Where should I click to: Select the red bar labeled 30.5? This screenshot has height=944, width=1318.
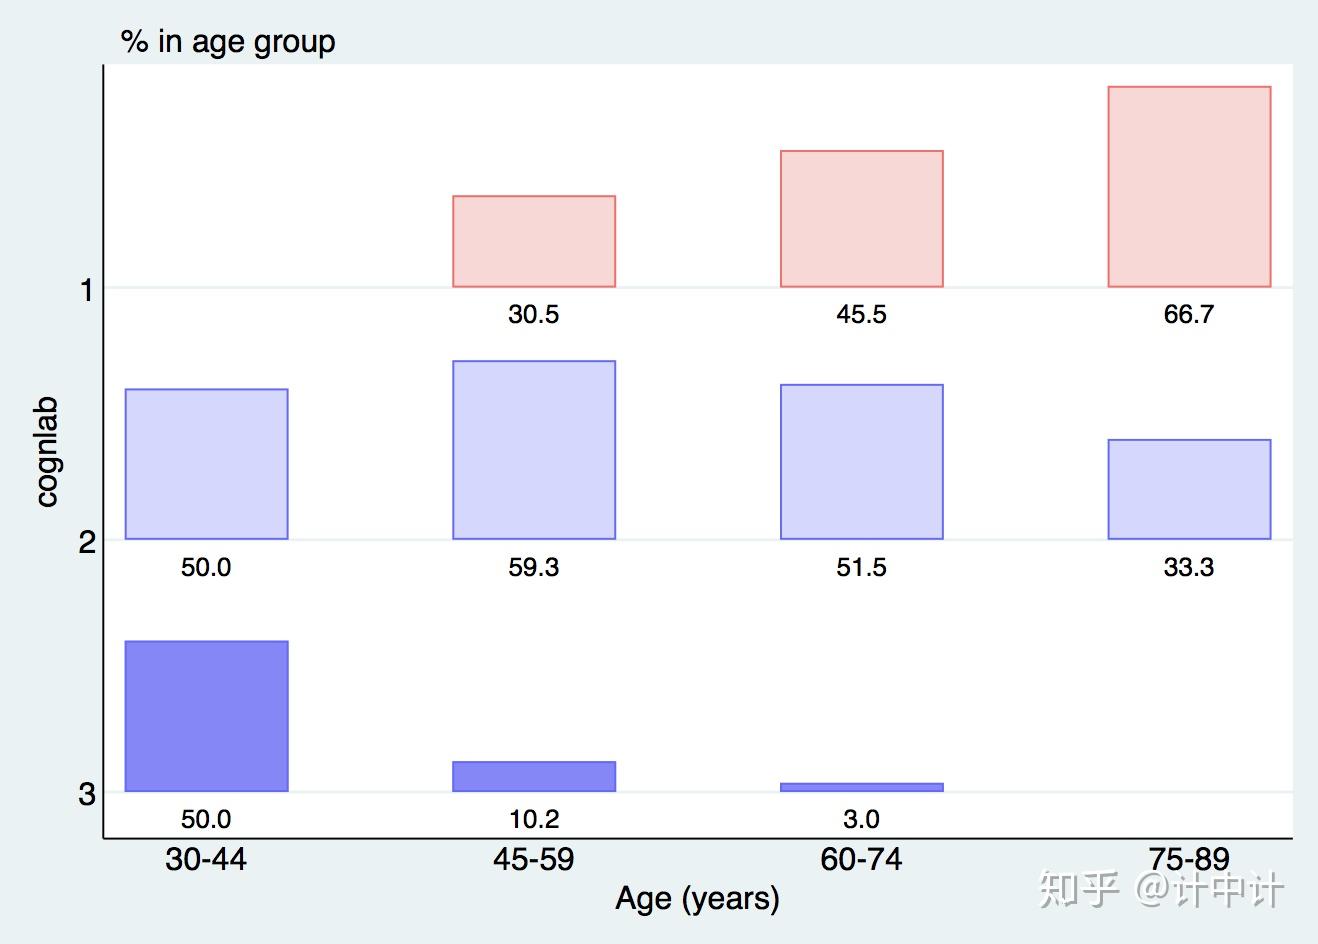pos(534,242)
